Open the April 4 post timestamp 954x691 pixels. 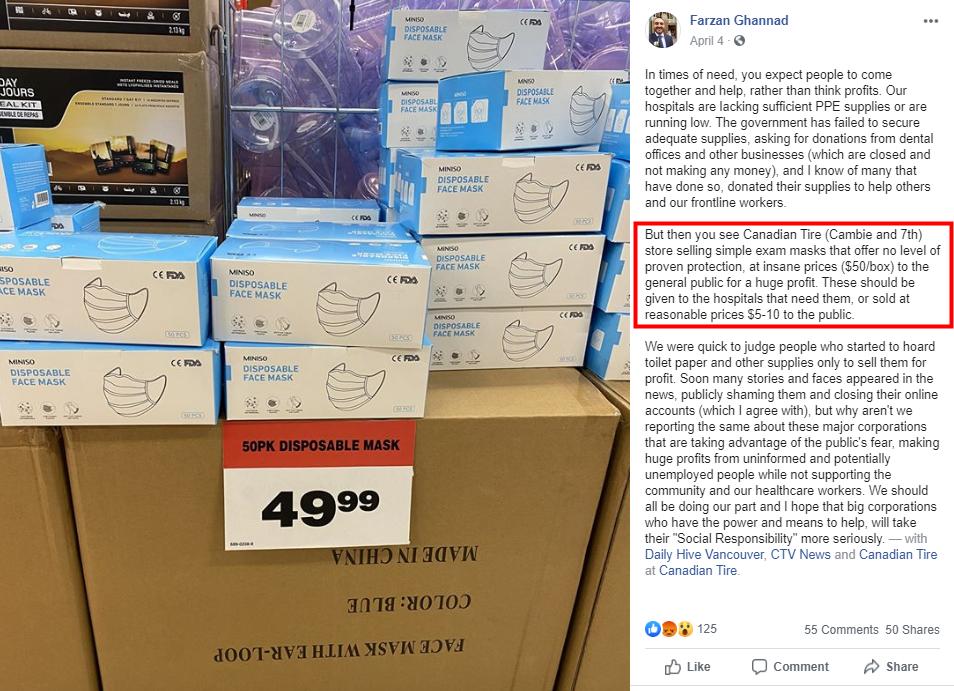tap(706, 41)
